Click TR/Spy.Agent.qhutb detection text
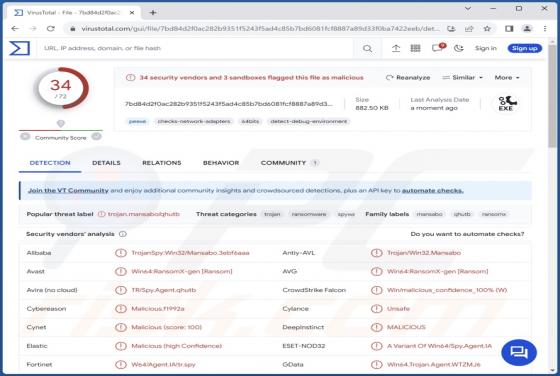560x376 pixels. point(164,290)
